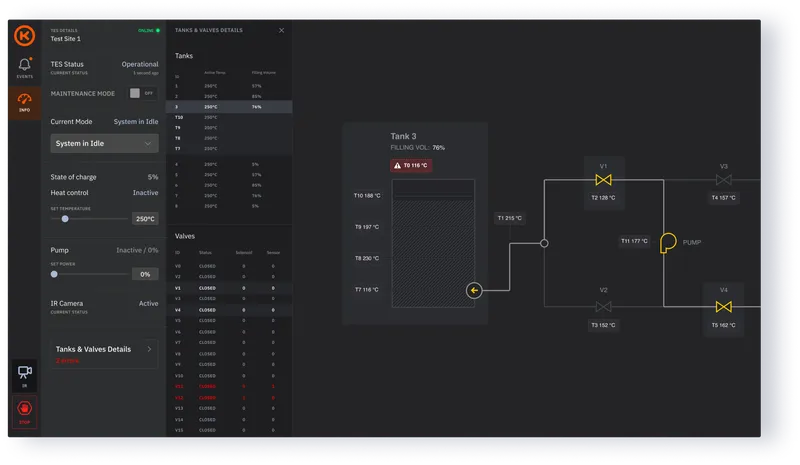Click the Tank 3 title in diagram
This screenshot has width=800, height=465.
point(403,136)
